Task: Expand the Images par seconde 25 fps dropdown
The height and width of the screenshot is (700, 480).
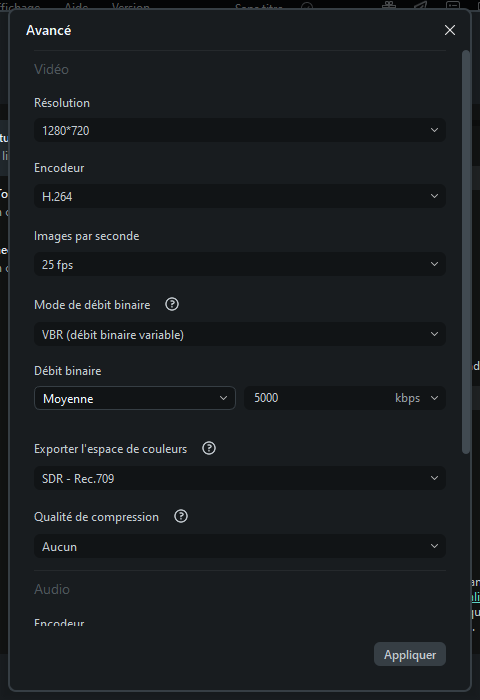Action: 240,264
